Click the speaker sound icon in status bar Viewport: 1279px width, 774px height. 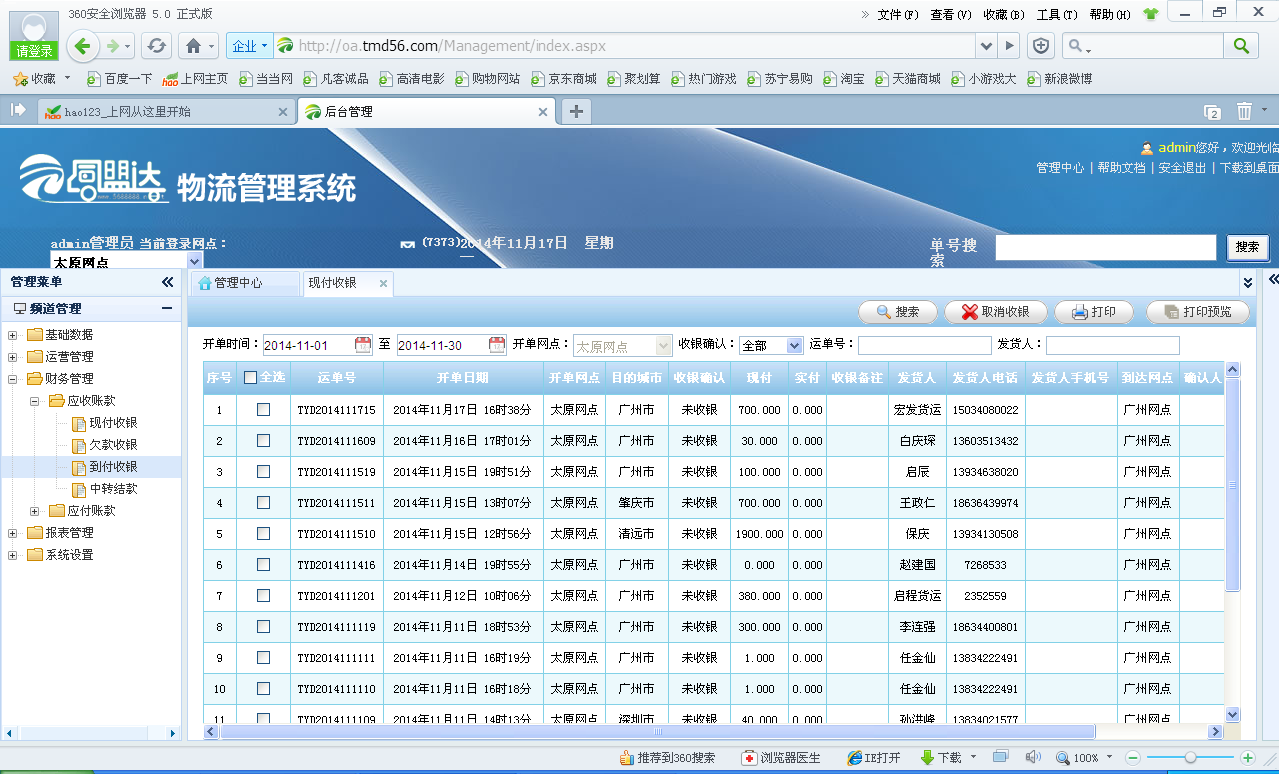(x=1032, y=757)
